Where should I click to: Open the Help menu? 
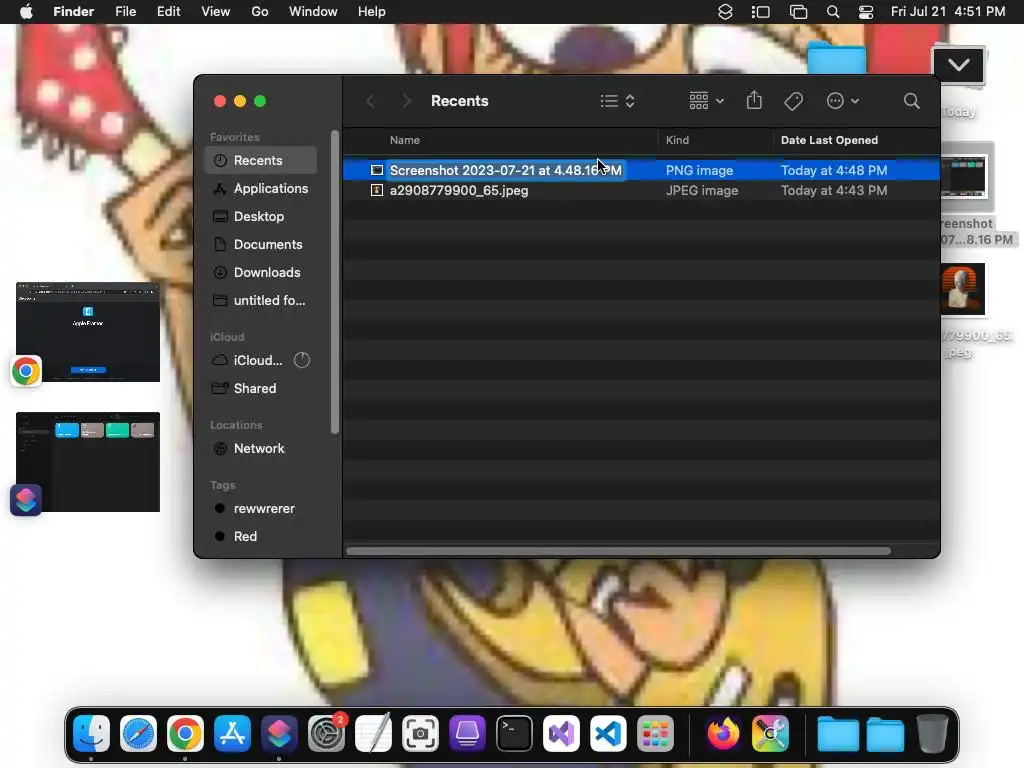[372, 12]
